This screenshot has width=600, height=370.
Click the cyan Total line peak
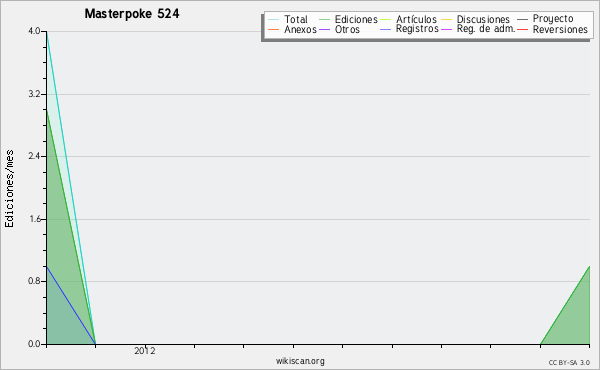point(47,33)
